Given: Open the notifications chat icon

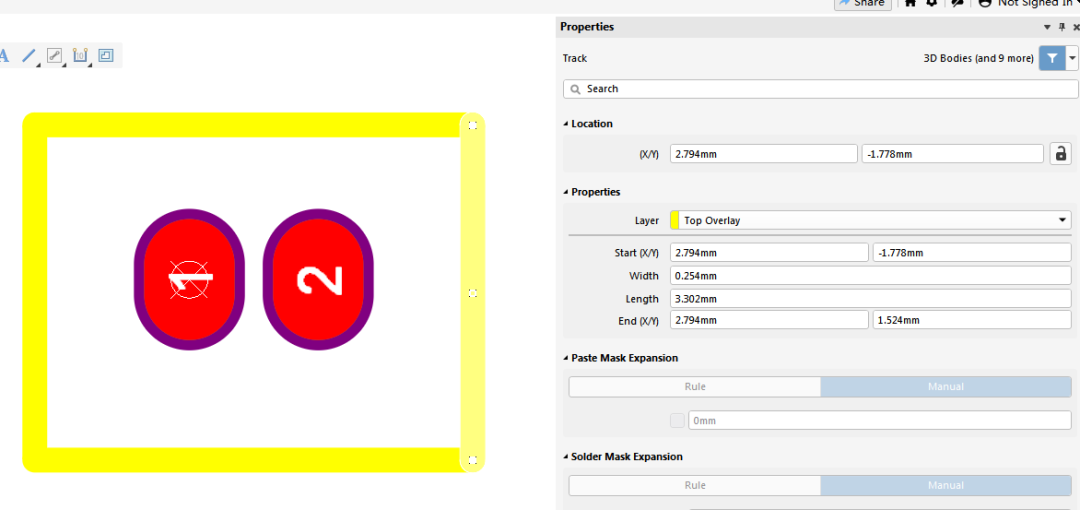Looking at the screenshot, I should click(957, 3).
